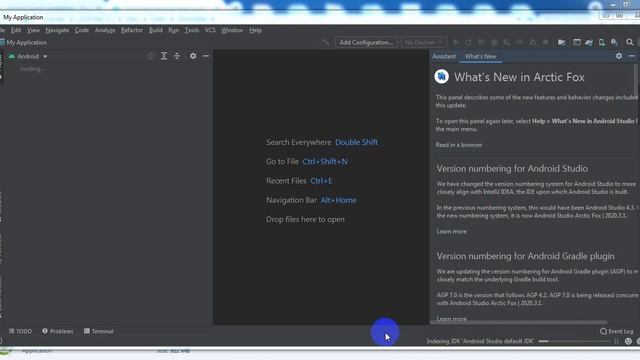Open Project panel gear options
Screen dimensions: 640x360
click(193, 56)
